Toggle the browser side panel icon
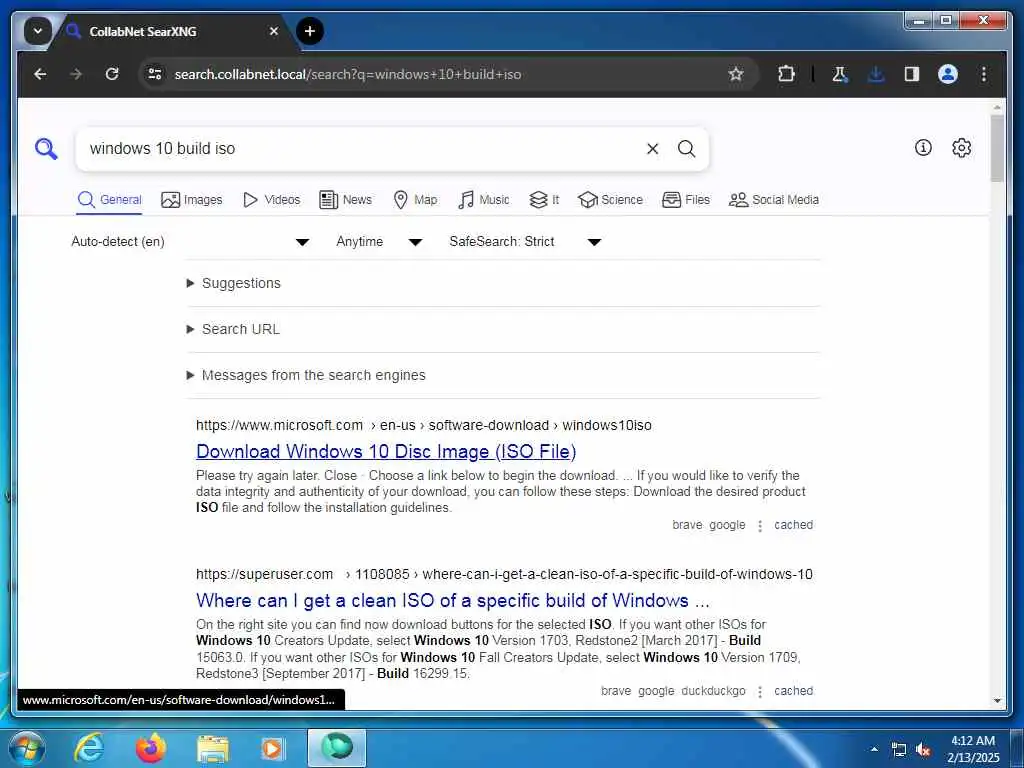 (912, 74)
